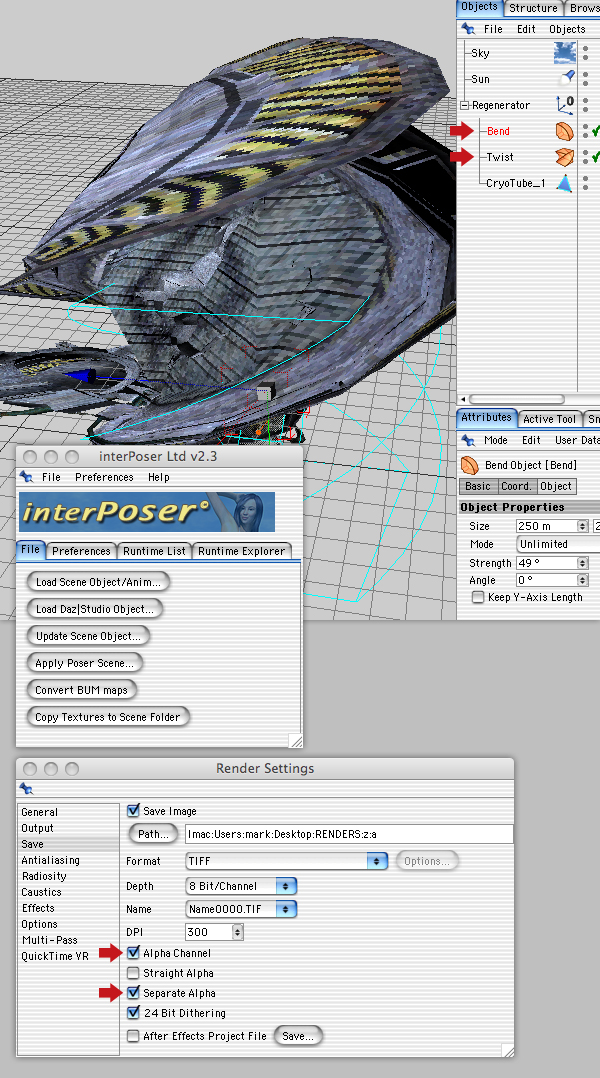
Task: Select Output in Render Settings list
Action: tap(37, 828)
